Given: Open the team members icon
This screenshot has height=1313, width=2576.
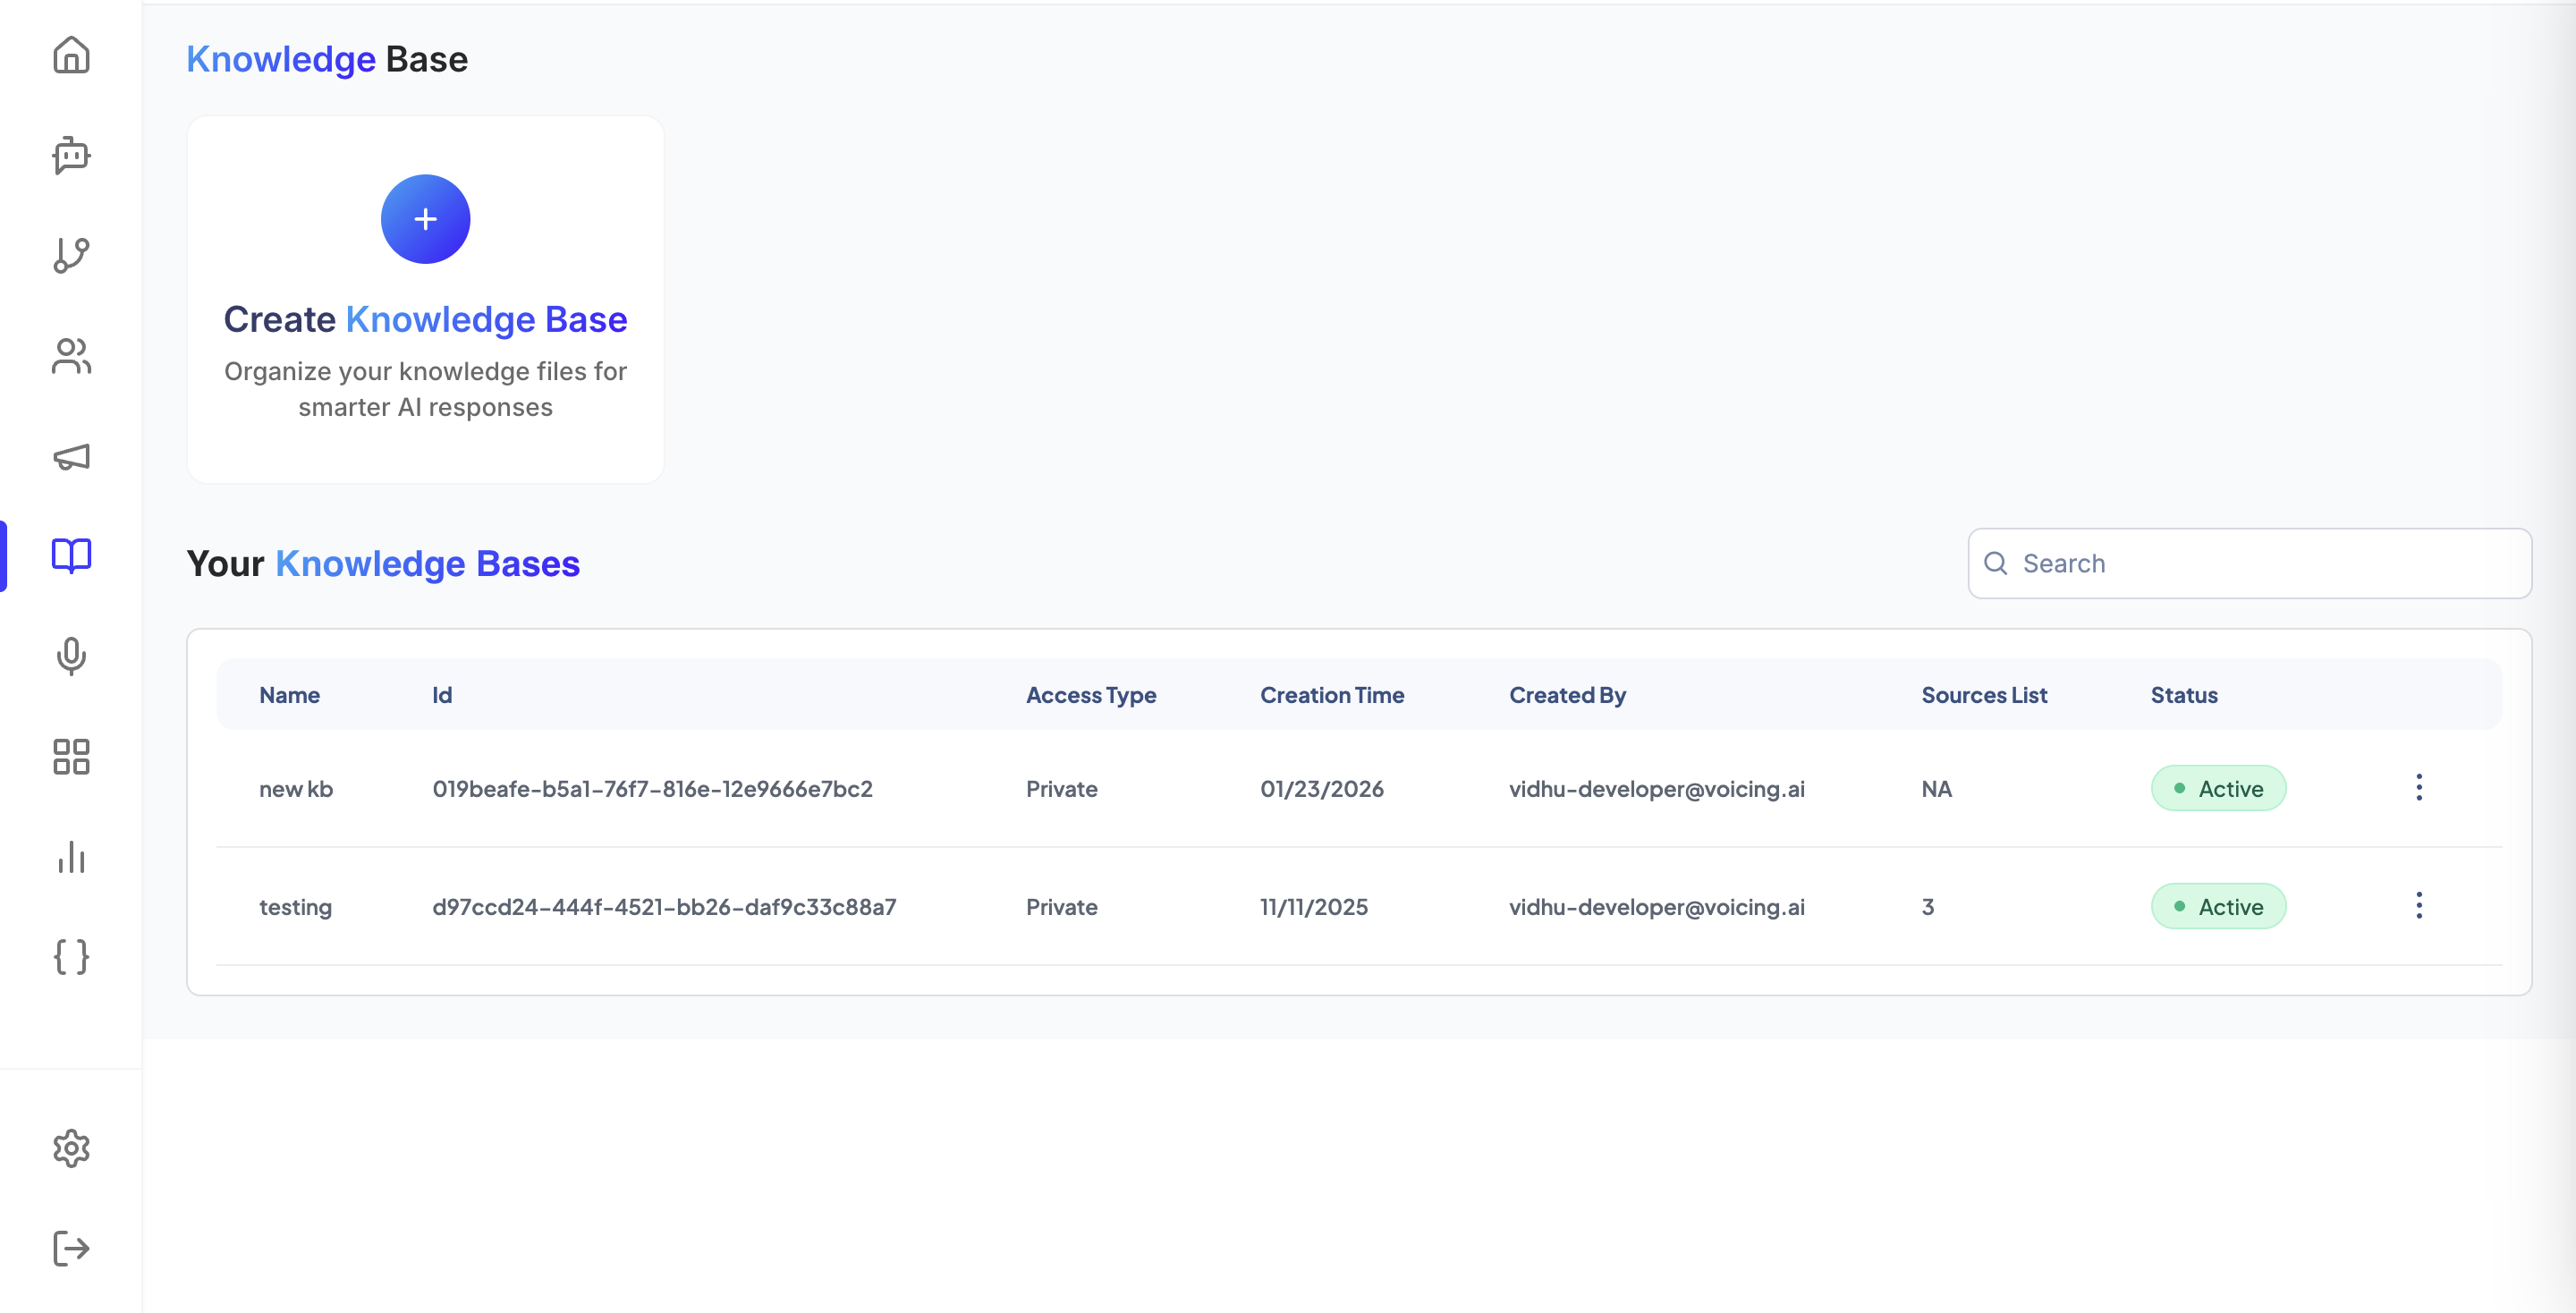Looking at the screenshot, I should click(x=71, y=357).
